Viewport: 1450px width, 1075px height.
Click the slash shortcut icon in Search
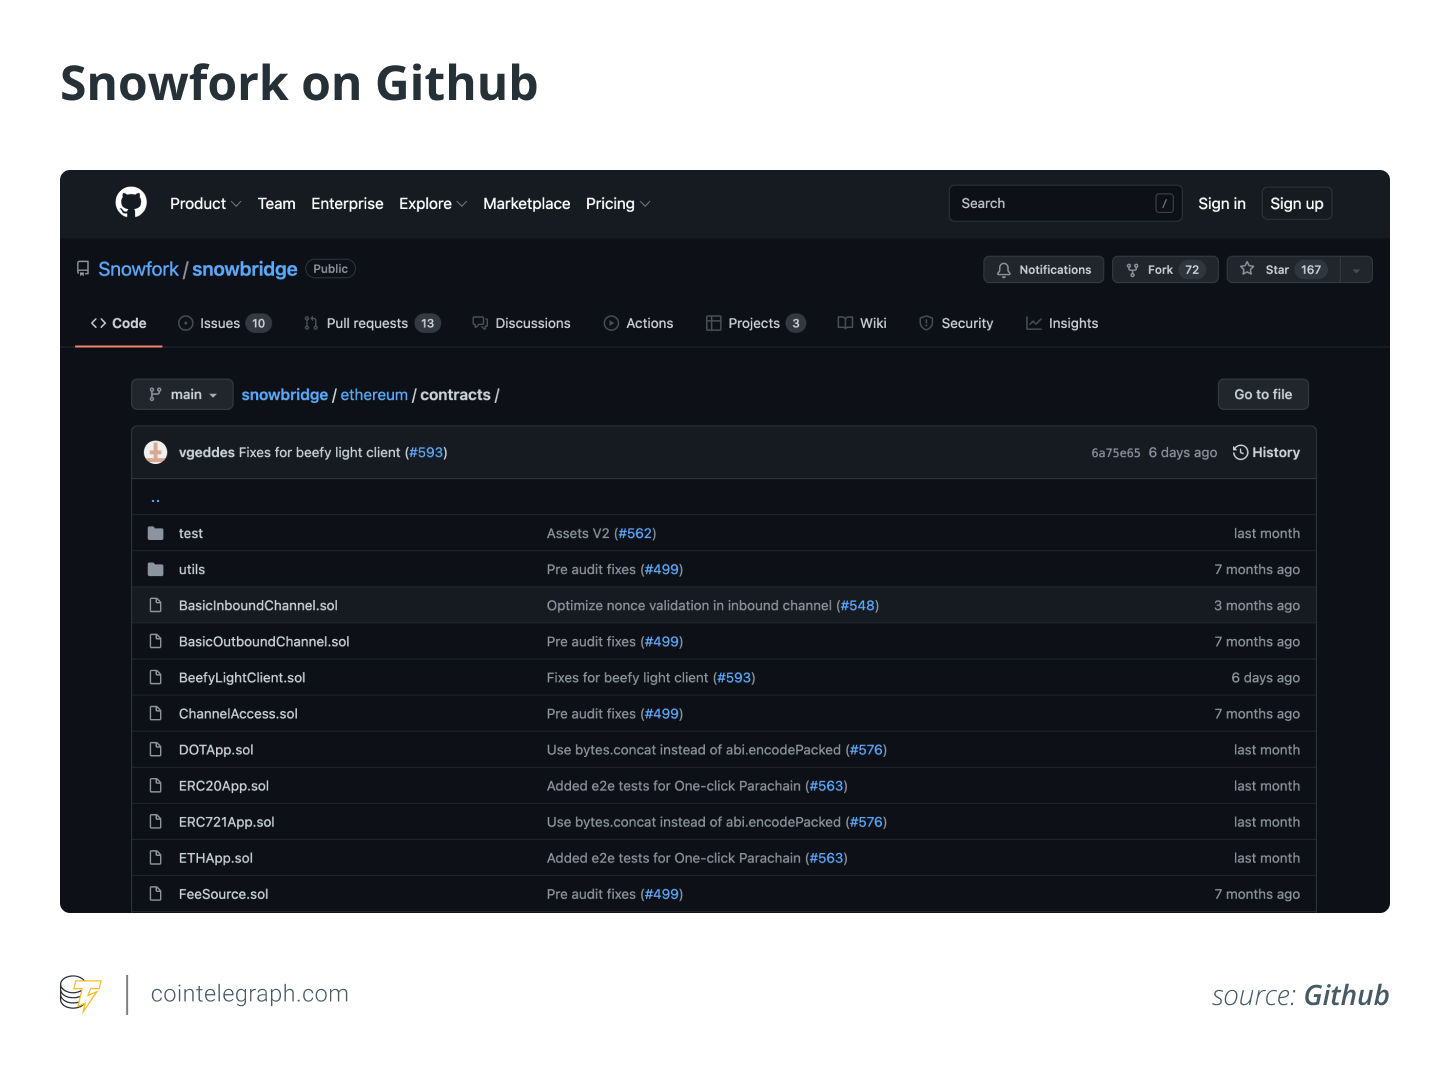(1164, 203)
